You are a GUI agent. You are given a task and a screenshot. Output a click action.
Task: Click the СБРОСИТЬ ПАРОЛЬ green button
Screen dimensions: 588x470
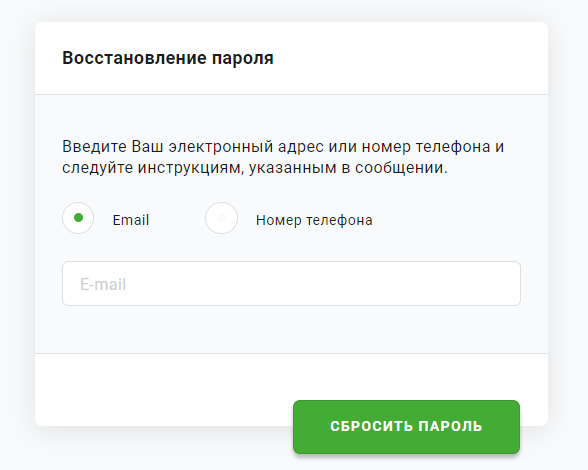(406, 427)
